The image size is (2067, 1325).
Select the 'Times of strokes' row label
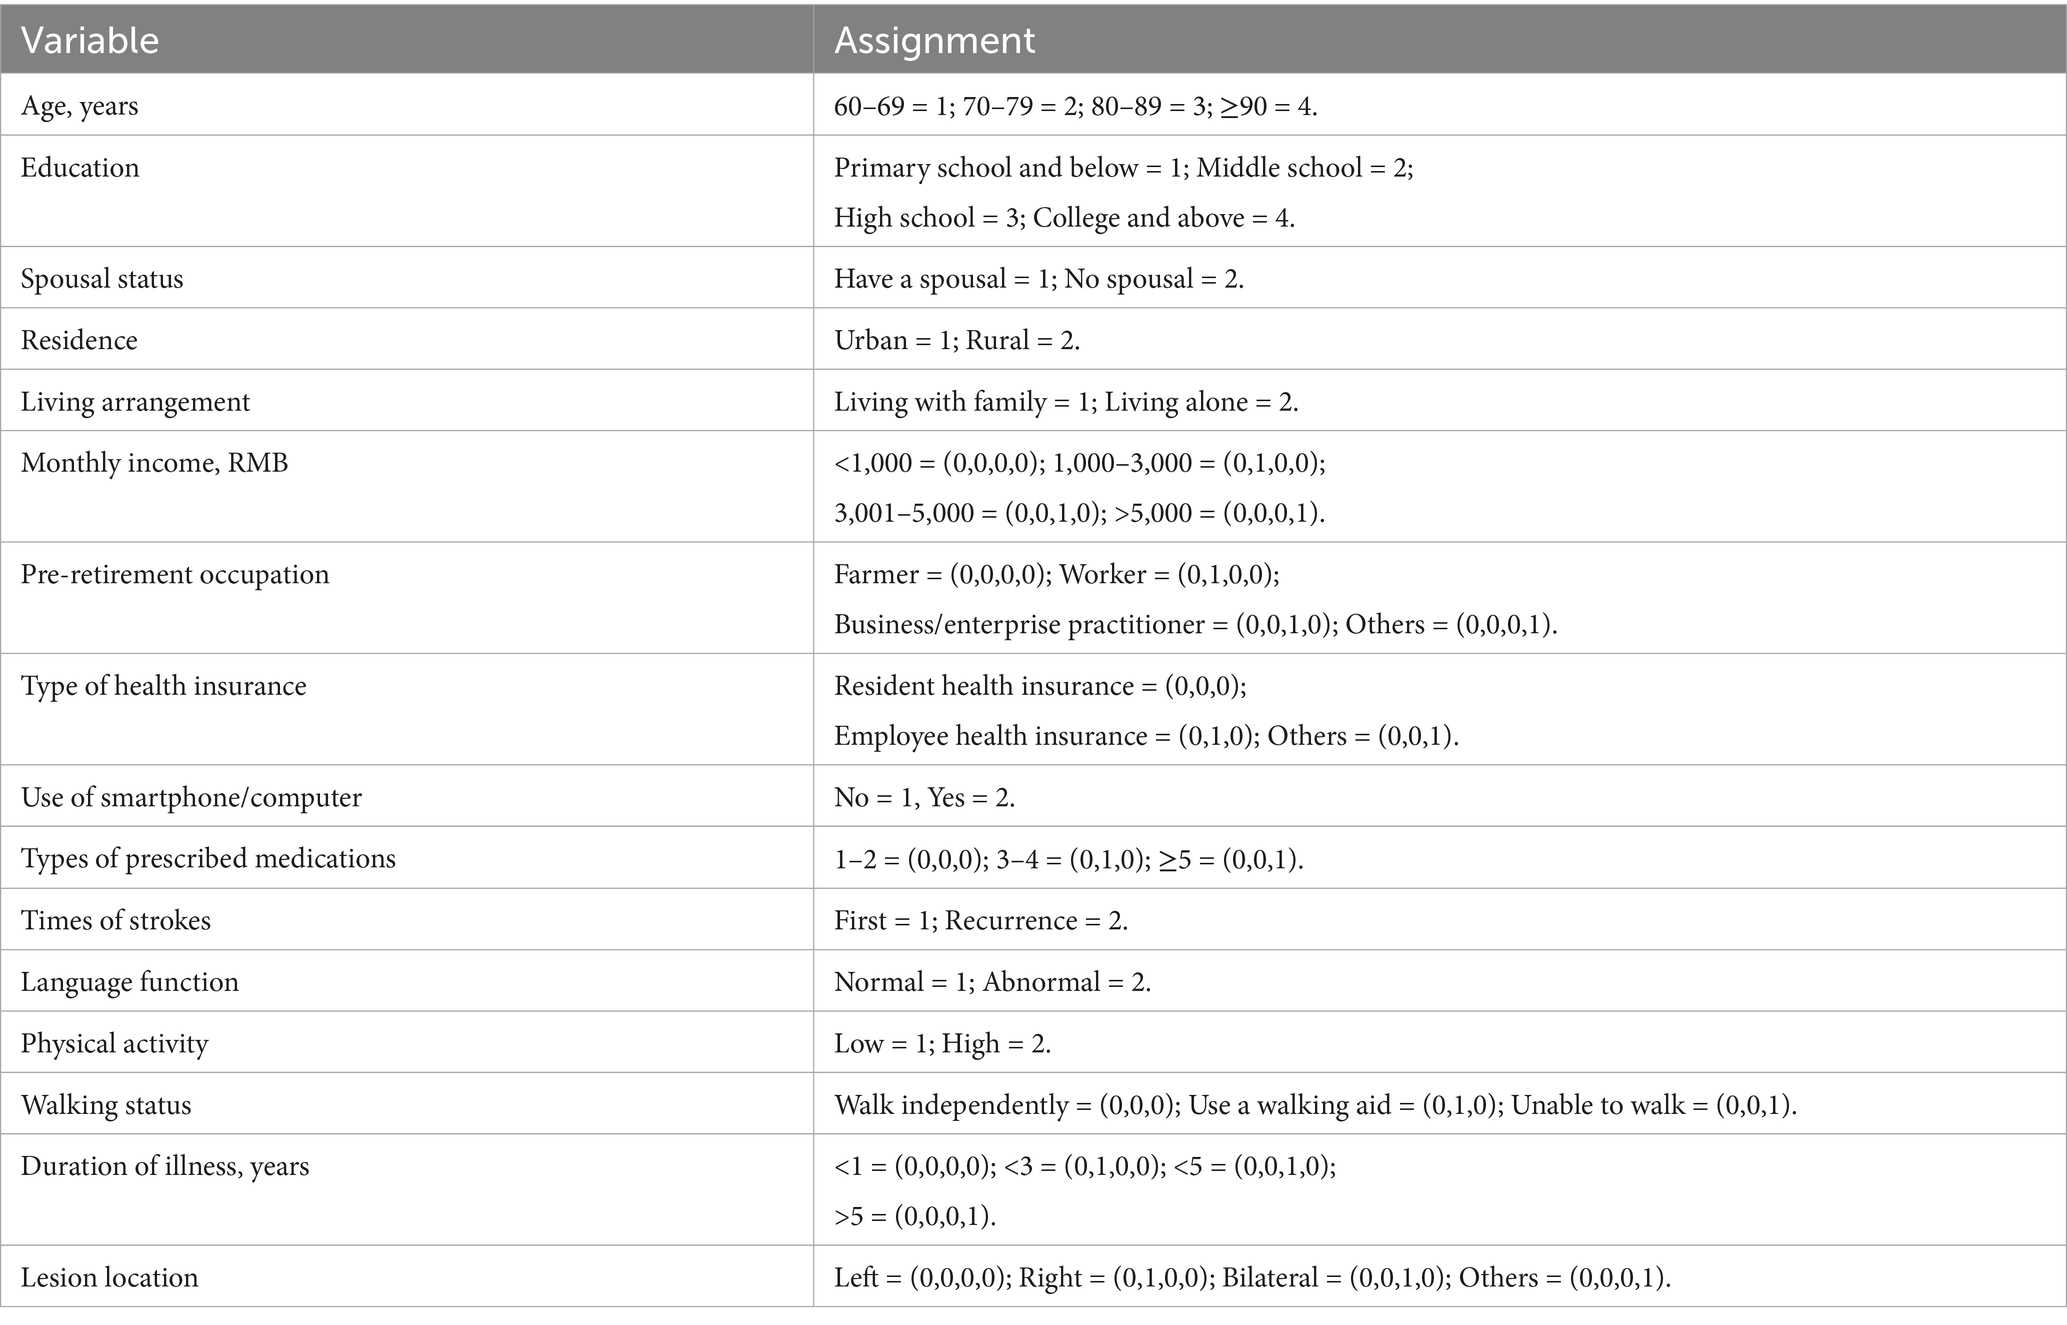(116, 920)
